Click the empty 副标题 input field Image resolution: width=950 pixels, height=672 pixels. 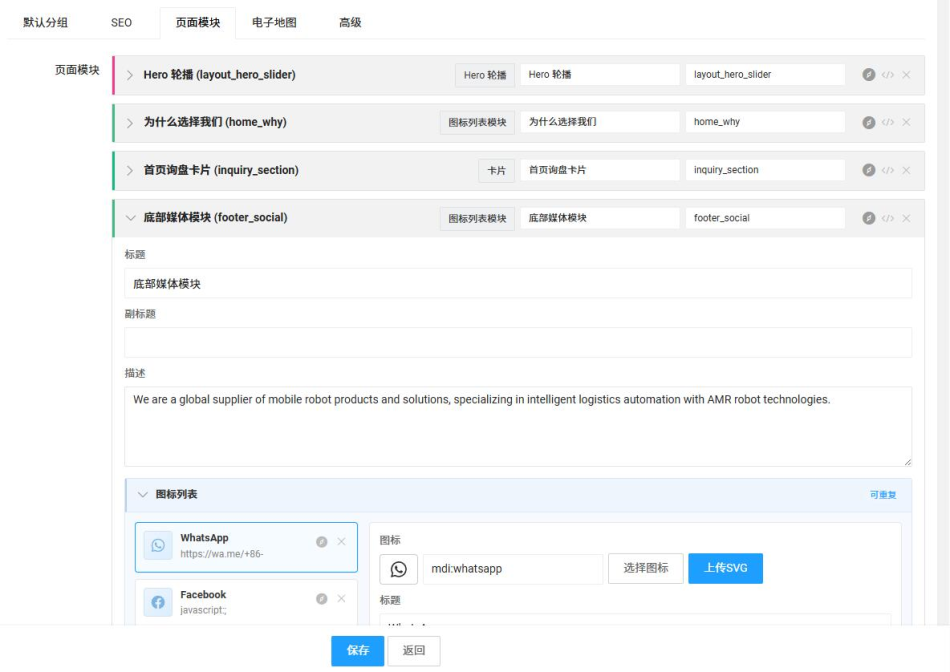click(x=518, y=343)
